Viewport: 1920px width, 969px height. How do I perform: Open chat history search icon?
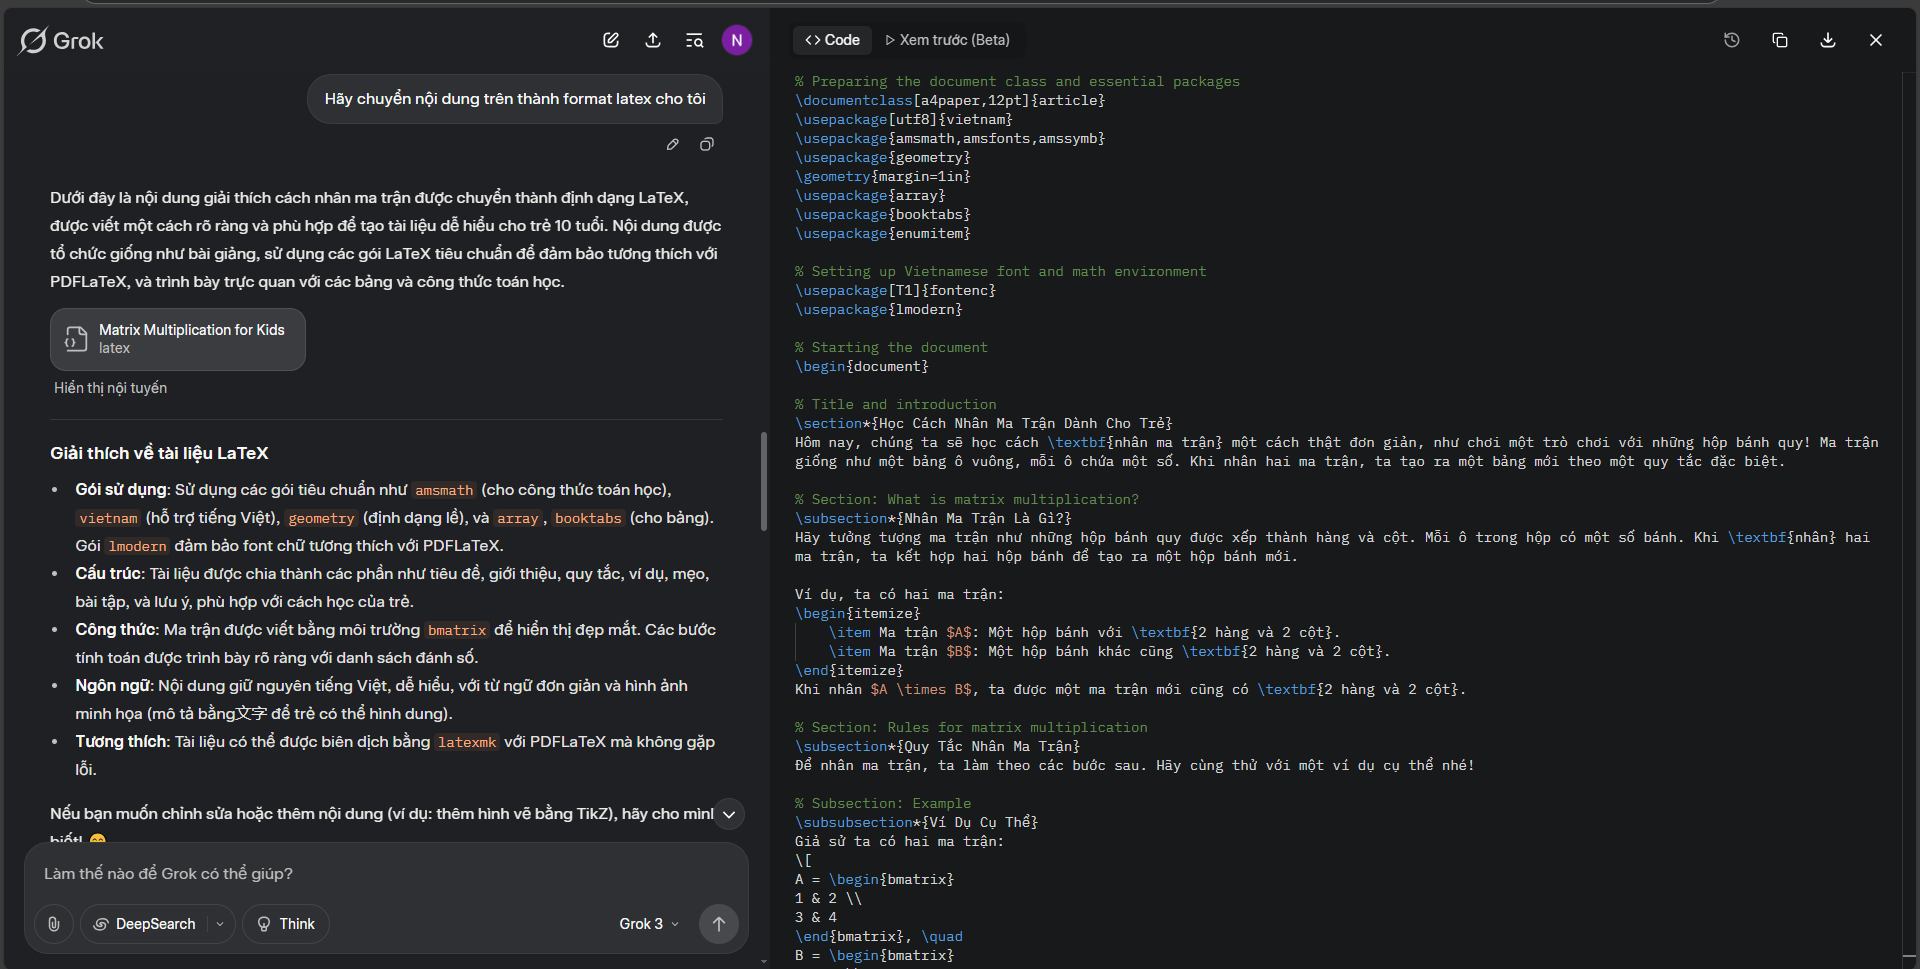[x=694, y=40]
